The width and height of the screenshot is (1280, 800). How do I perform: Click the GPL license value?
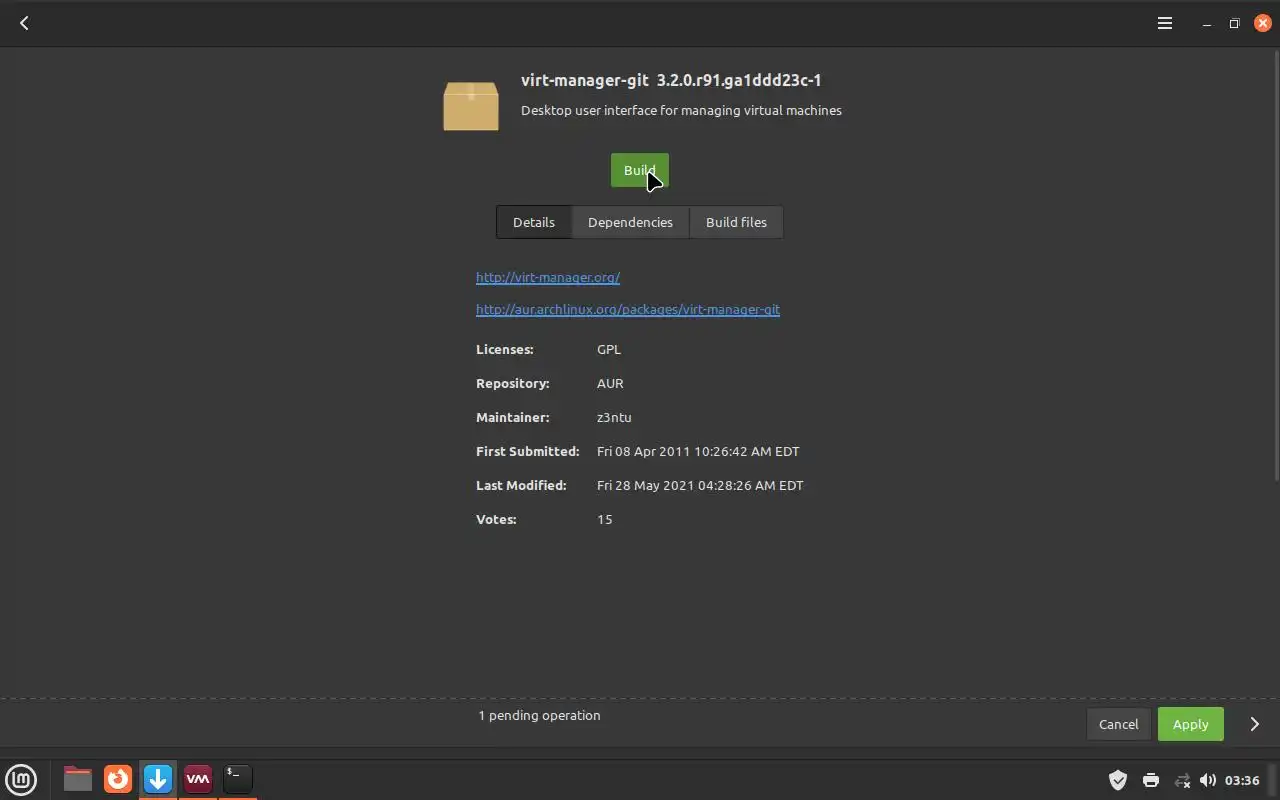(x=609, y=349)
